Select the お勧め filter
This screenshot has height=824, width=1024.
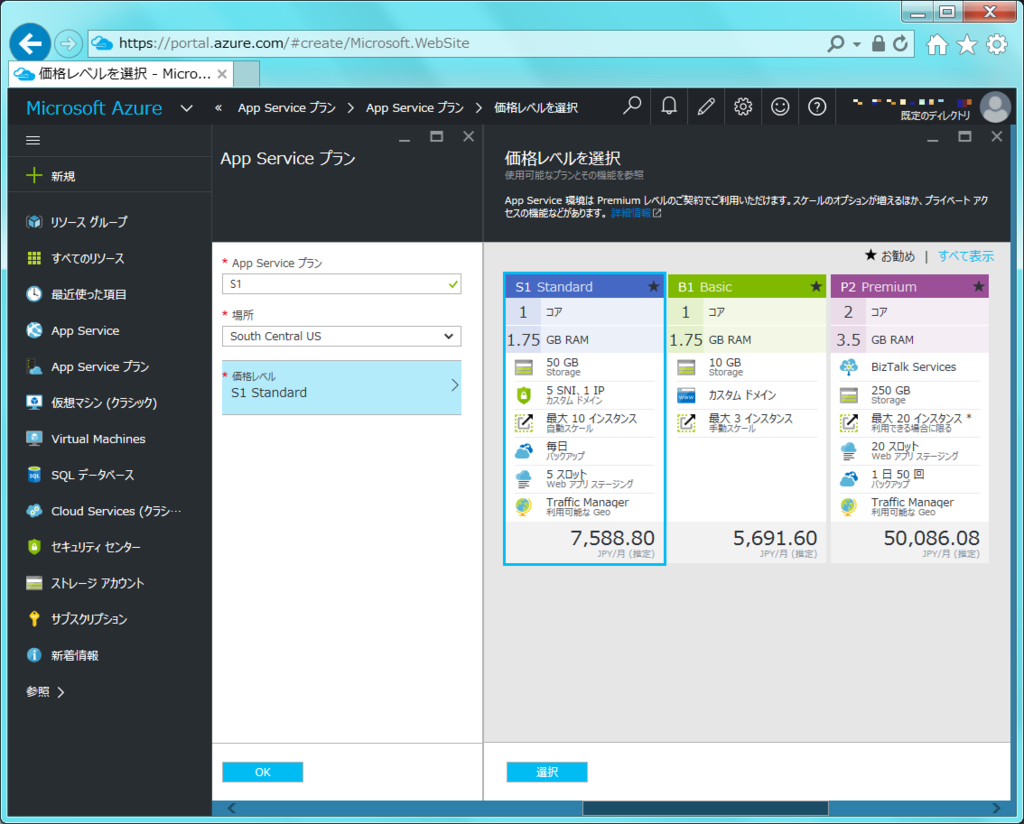click(890, 256)
